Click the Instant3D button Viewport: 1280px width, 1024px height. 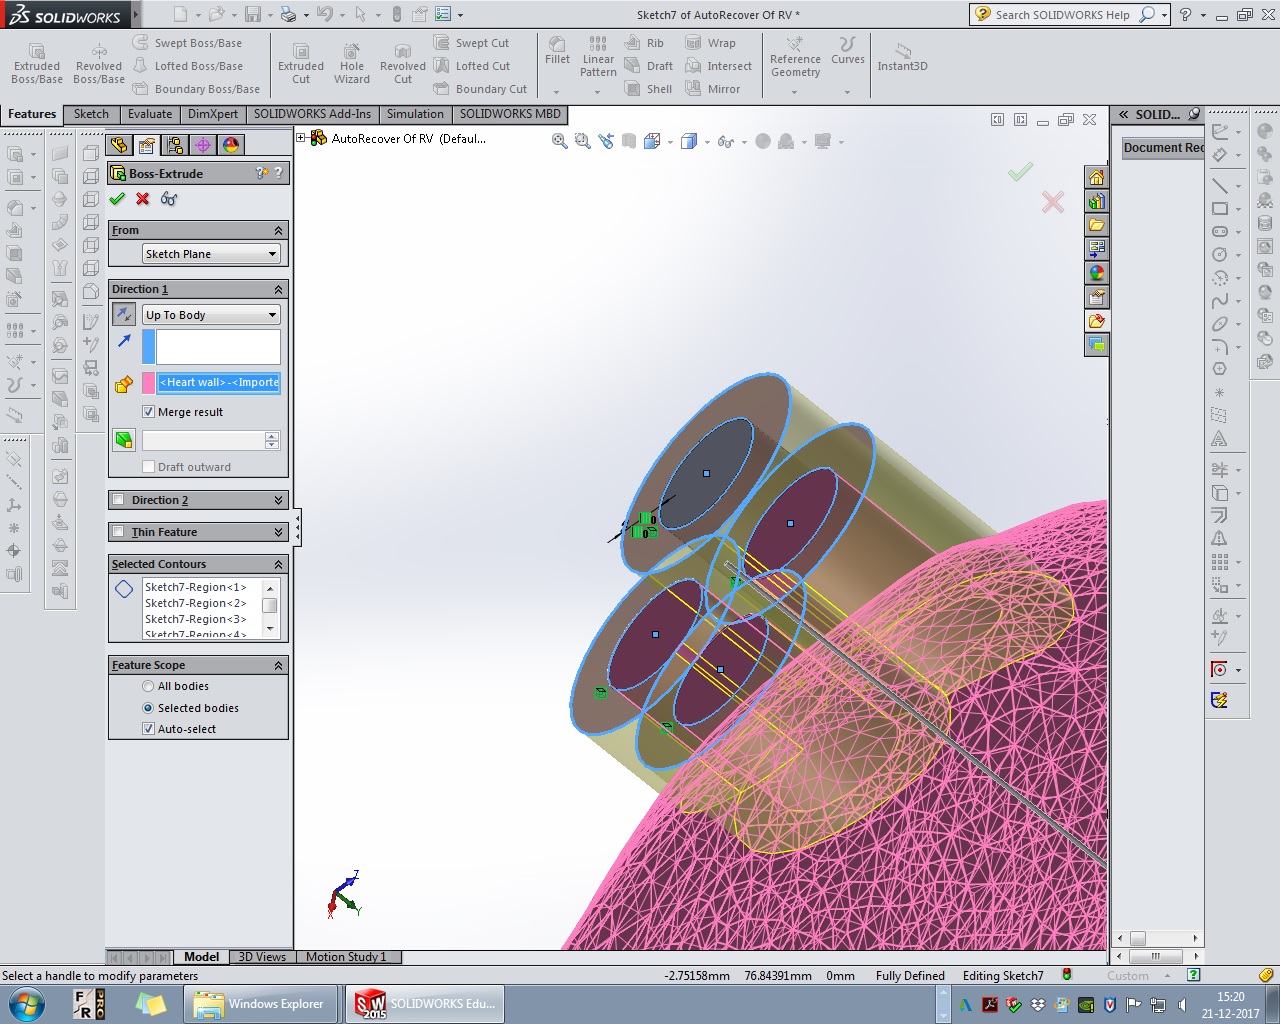(902, 56)
